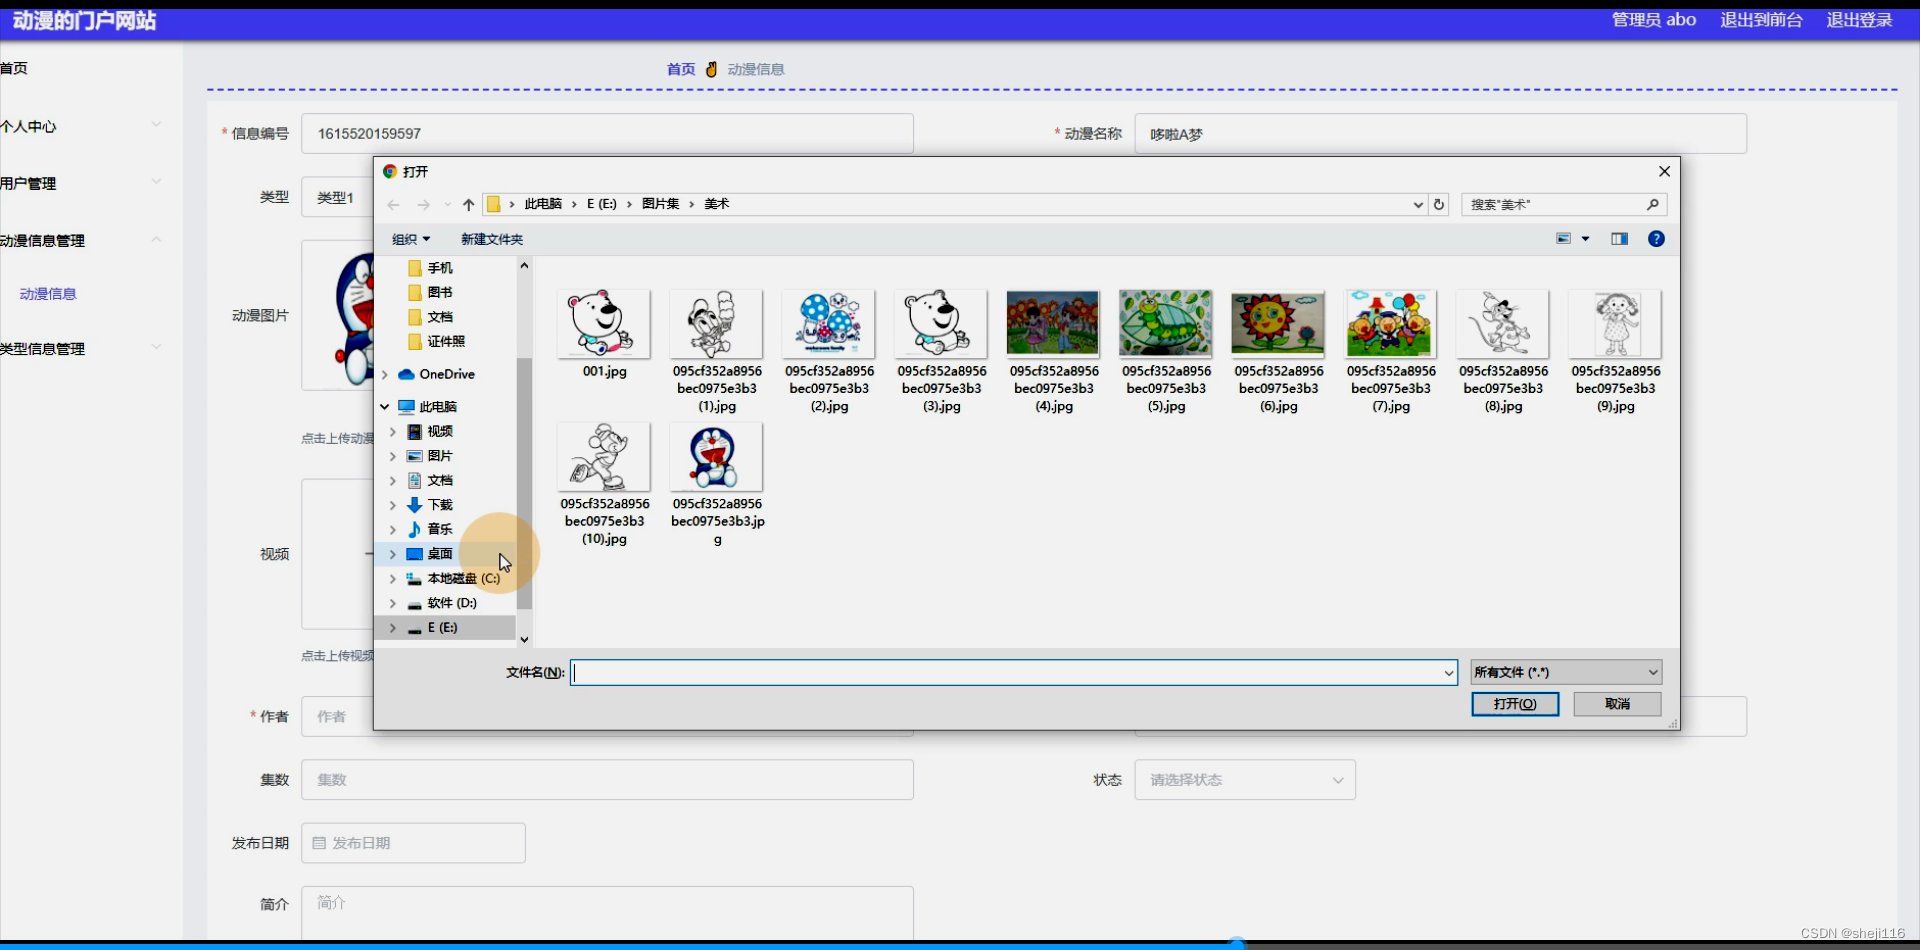The width and height of the screenshot is (1920, 950).
Task: Open 用户管理 sidebar menu
Action: [80, 183]
